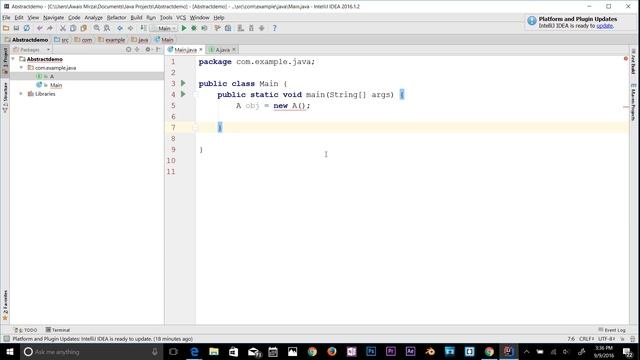The image size is (640, 360).
Task: Click the Open folder toolbar icon
Action: [6, 28]
